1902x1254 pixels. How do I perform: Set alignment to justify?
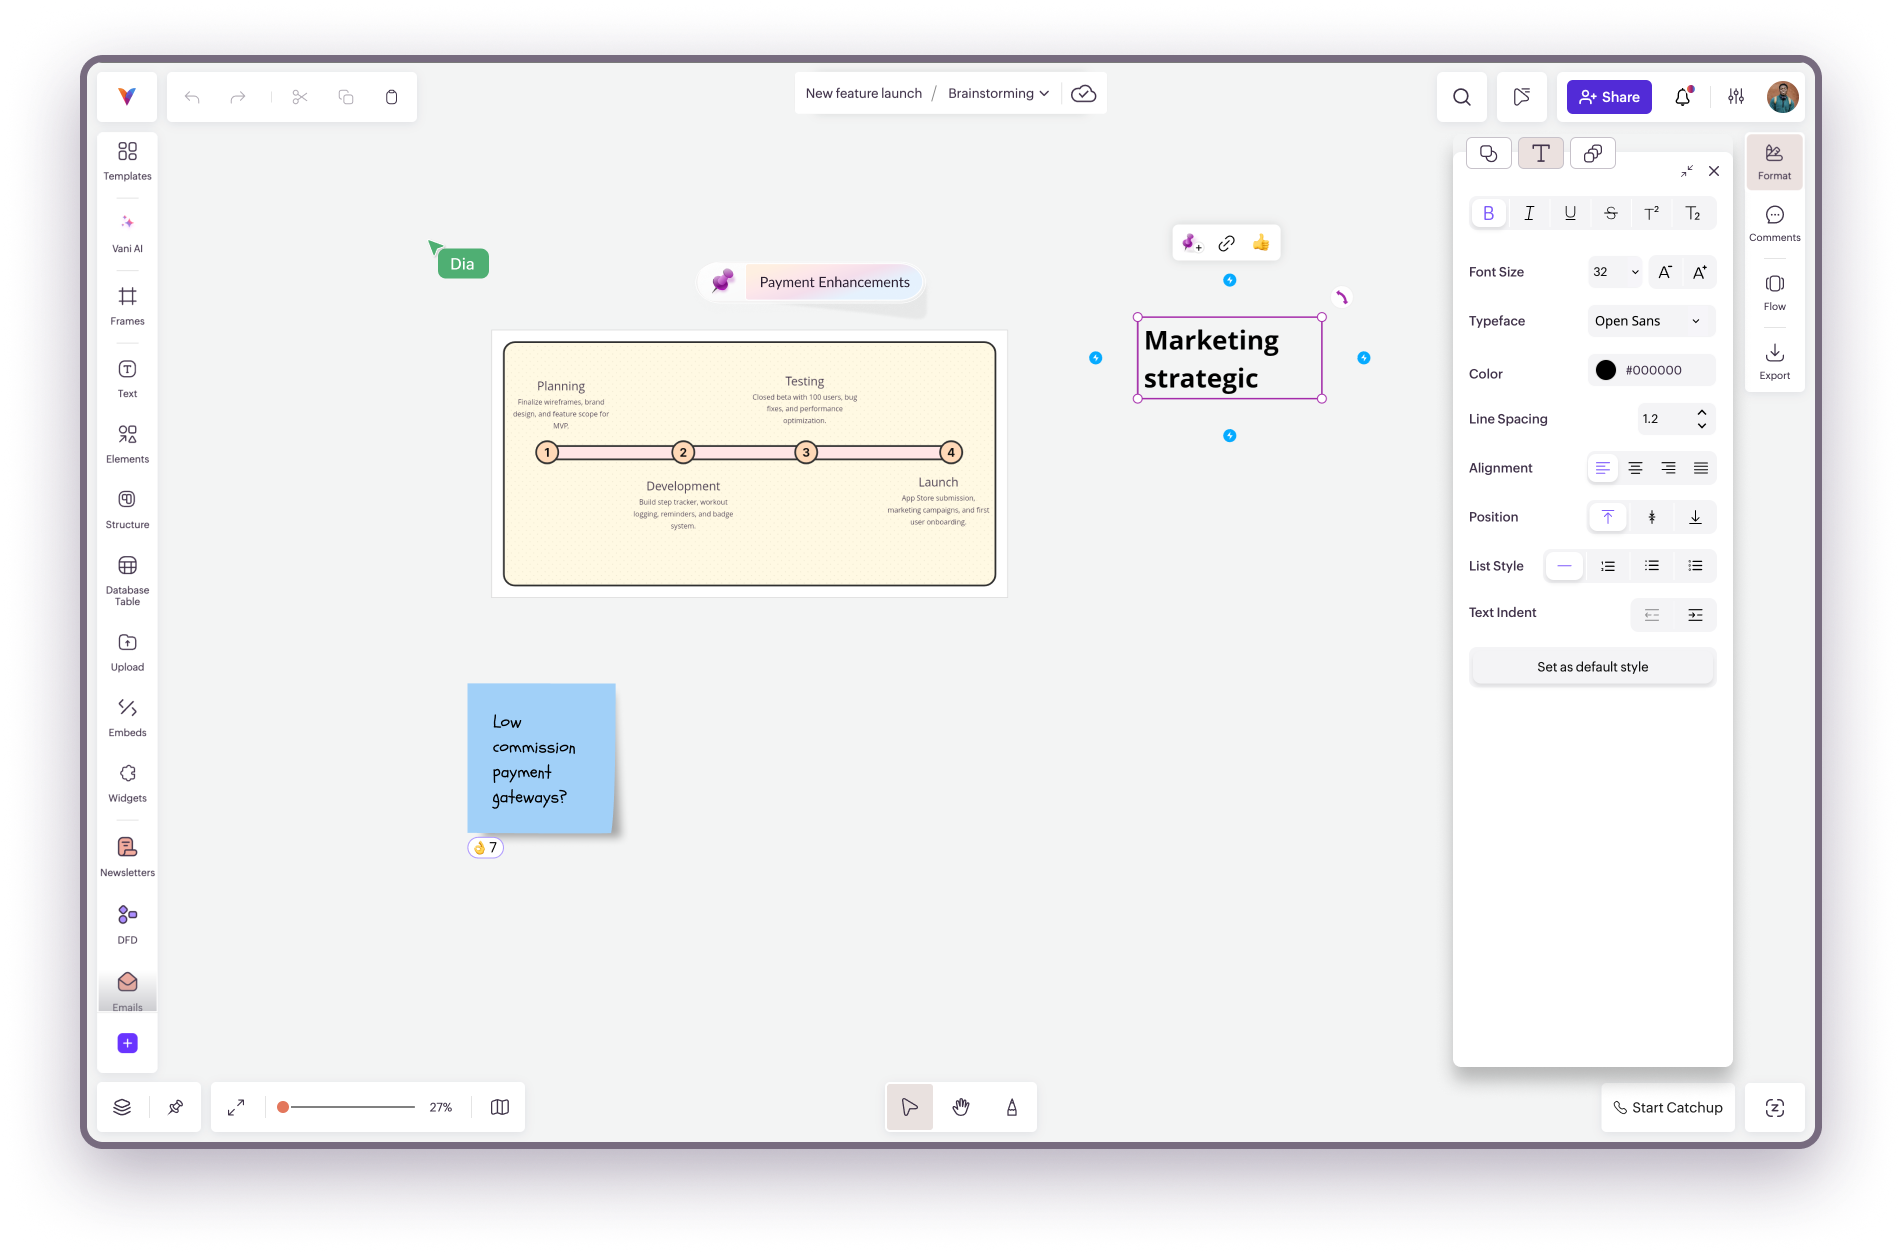click(x=1701, y=468)
